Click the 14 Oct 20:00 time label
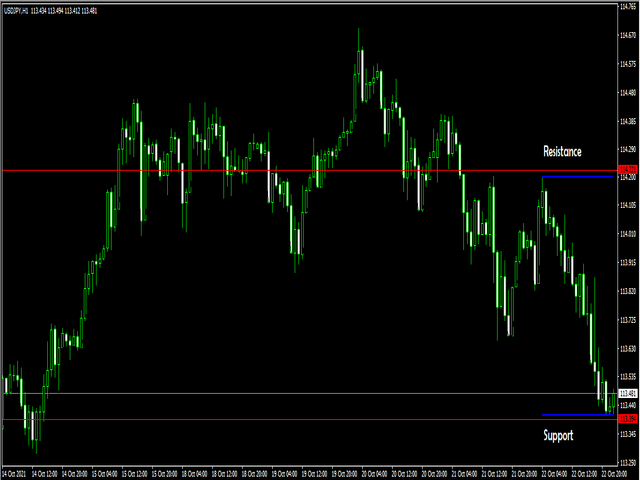Image resolution: width=640 pixels, height=480 pixels. [75, 473]
